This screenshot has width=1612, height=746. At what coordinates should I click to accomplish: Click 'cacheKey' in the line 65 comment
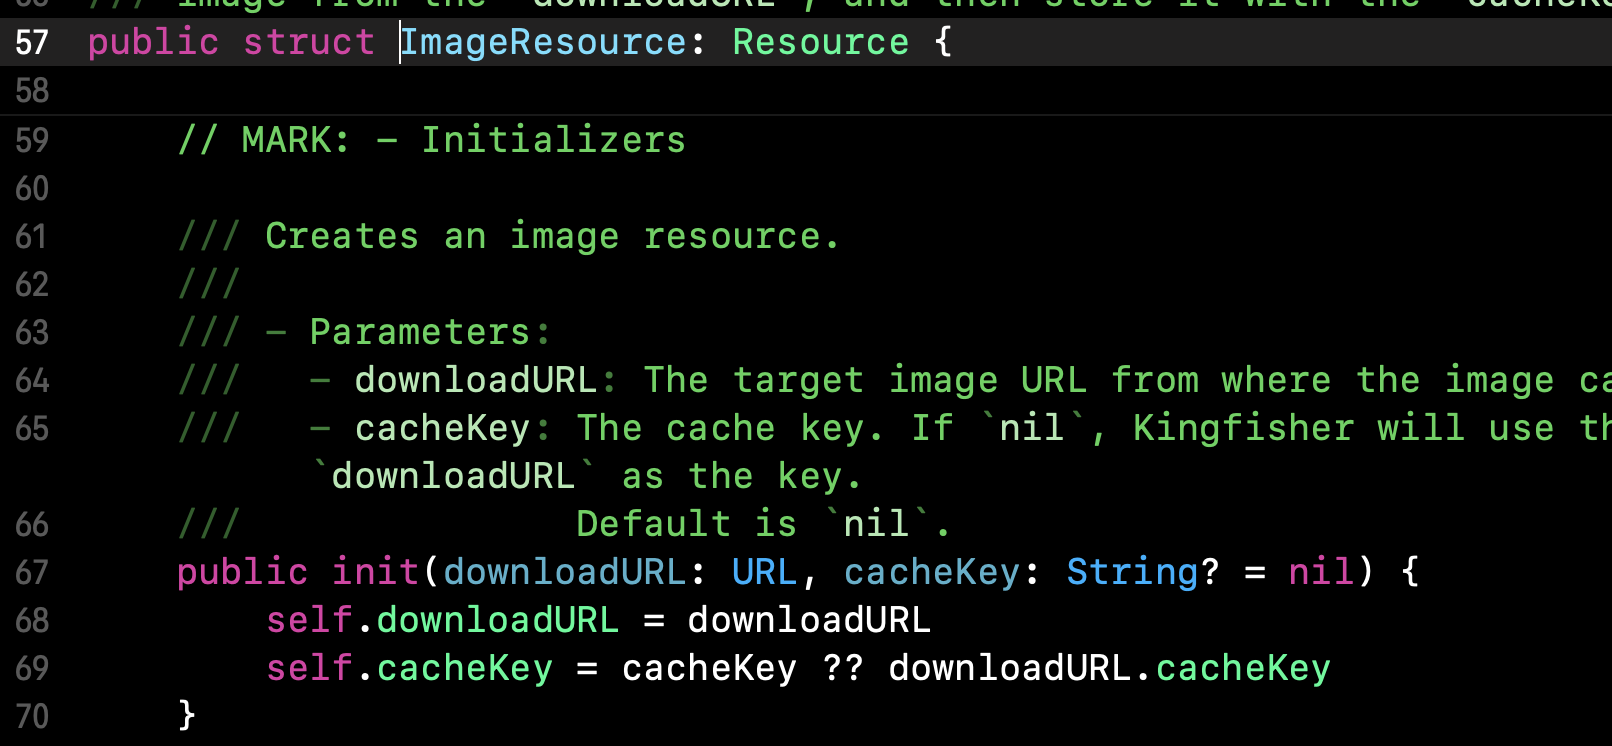coord(442,428)
